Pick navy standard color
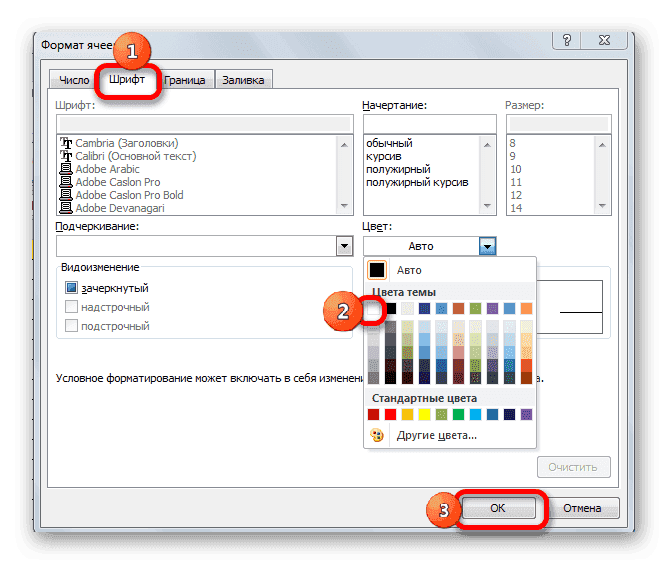 [x=509, y=414]
